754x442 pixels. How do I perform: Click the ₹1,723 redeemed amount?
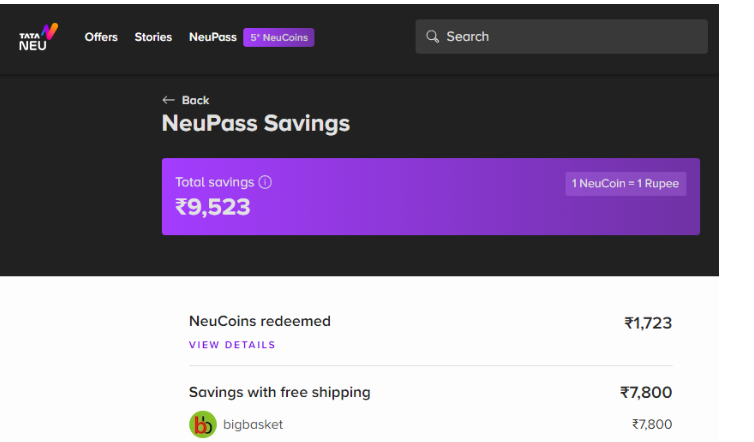pos(648,323)
